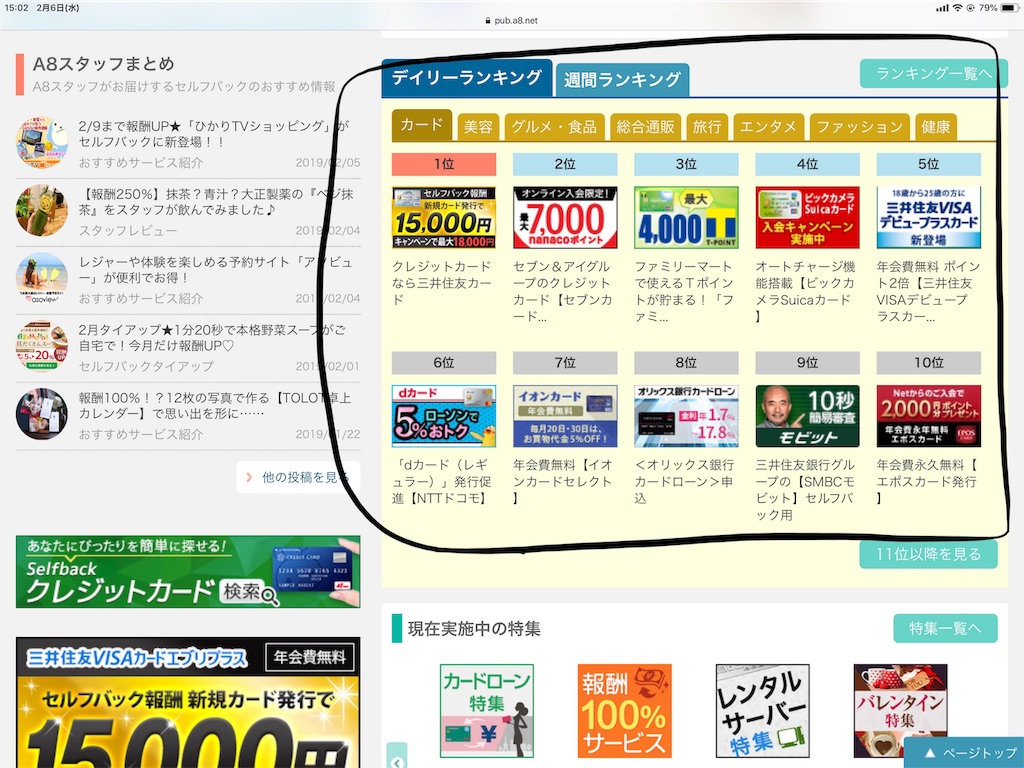Open the セブン&アイグループのクレジットカード link
The height and width of the screenshot is (768, 1024).
point(564,291)
